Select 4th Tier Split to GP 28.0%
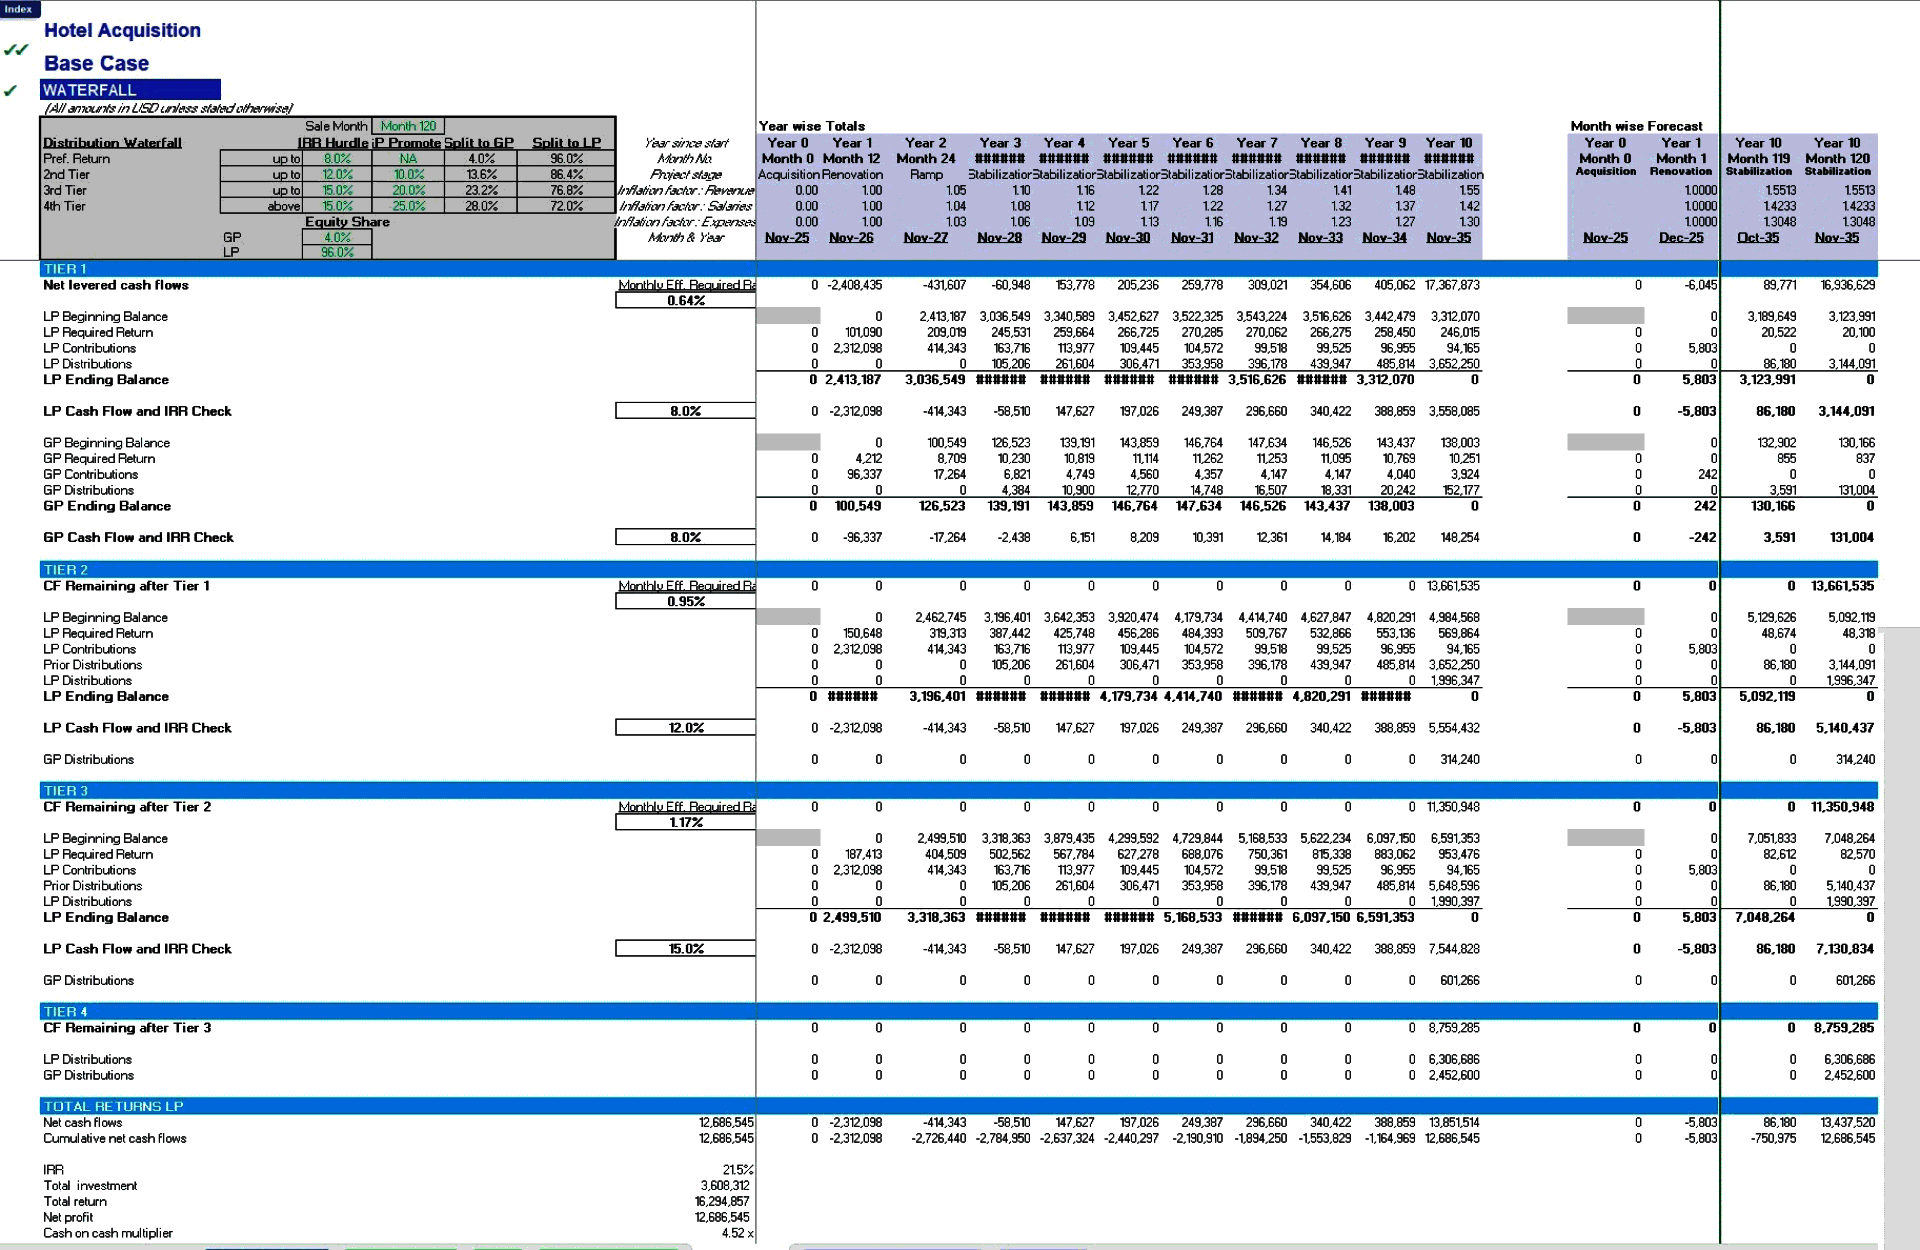Image resolution: width=1920 pixels, height=1250 pixels. coord(481,206)
